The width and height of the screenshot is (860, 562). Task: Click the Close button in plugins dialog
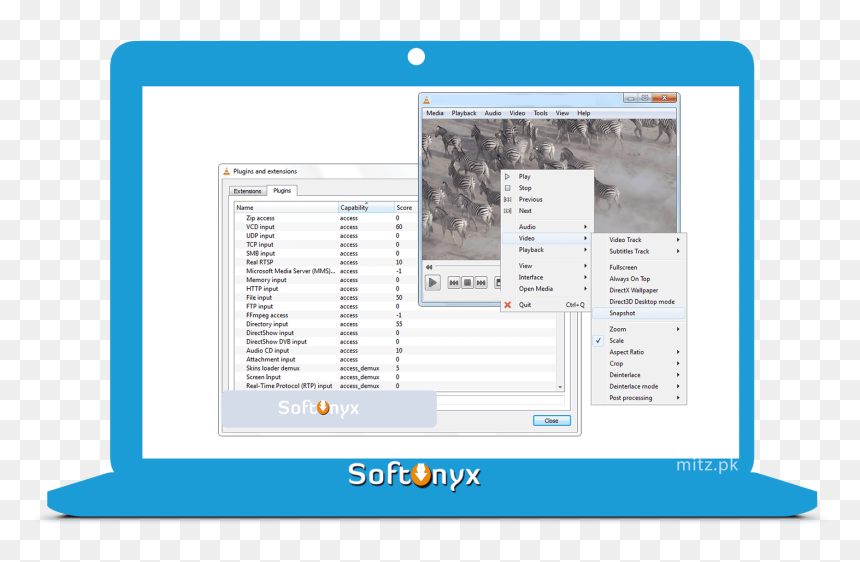[x=552, y=421]
